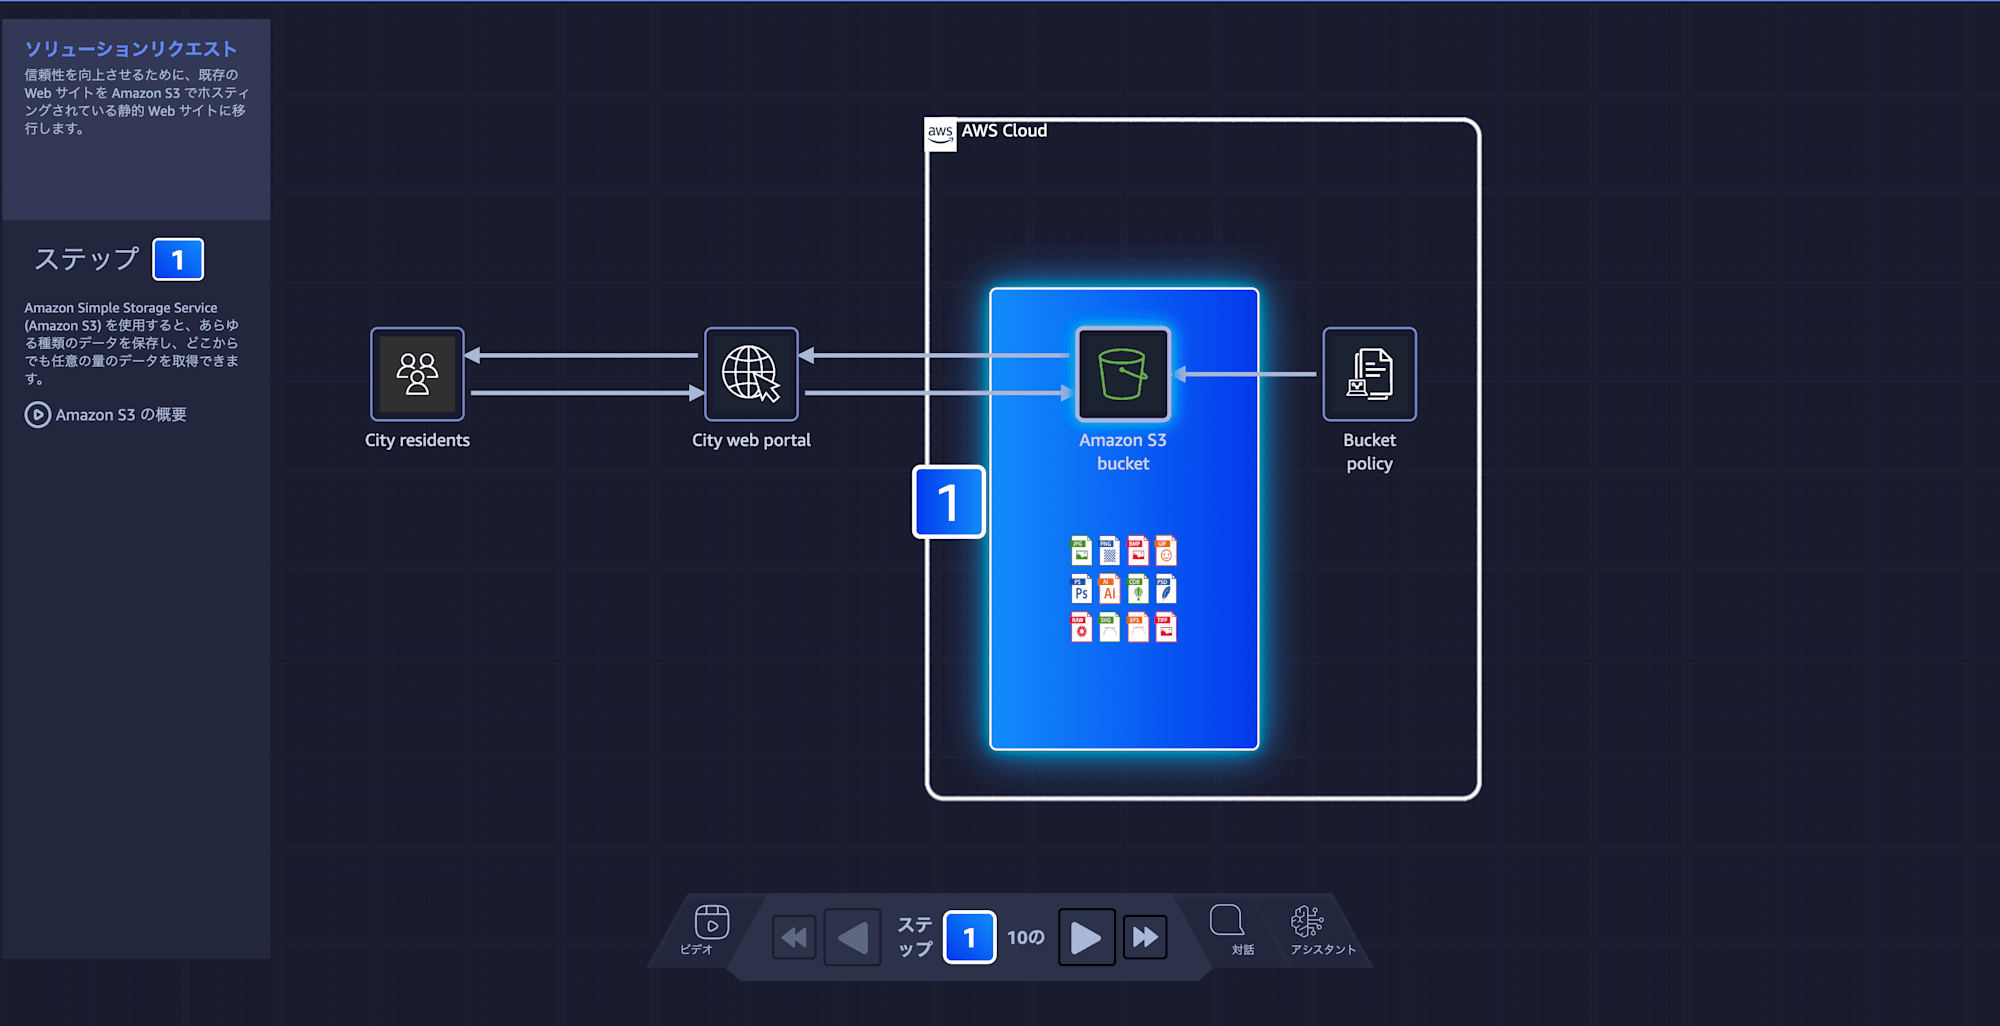
Task: Open the Amazon S3 の概要 video link
Action: point(106,415)
